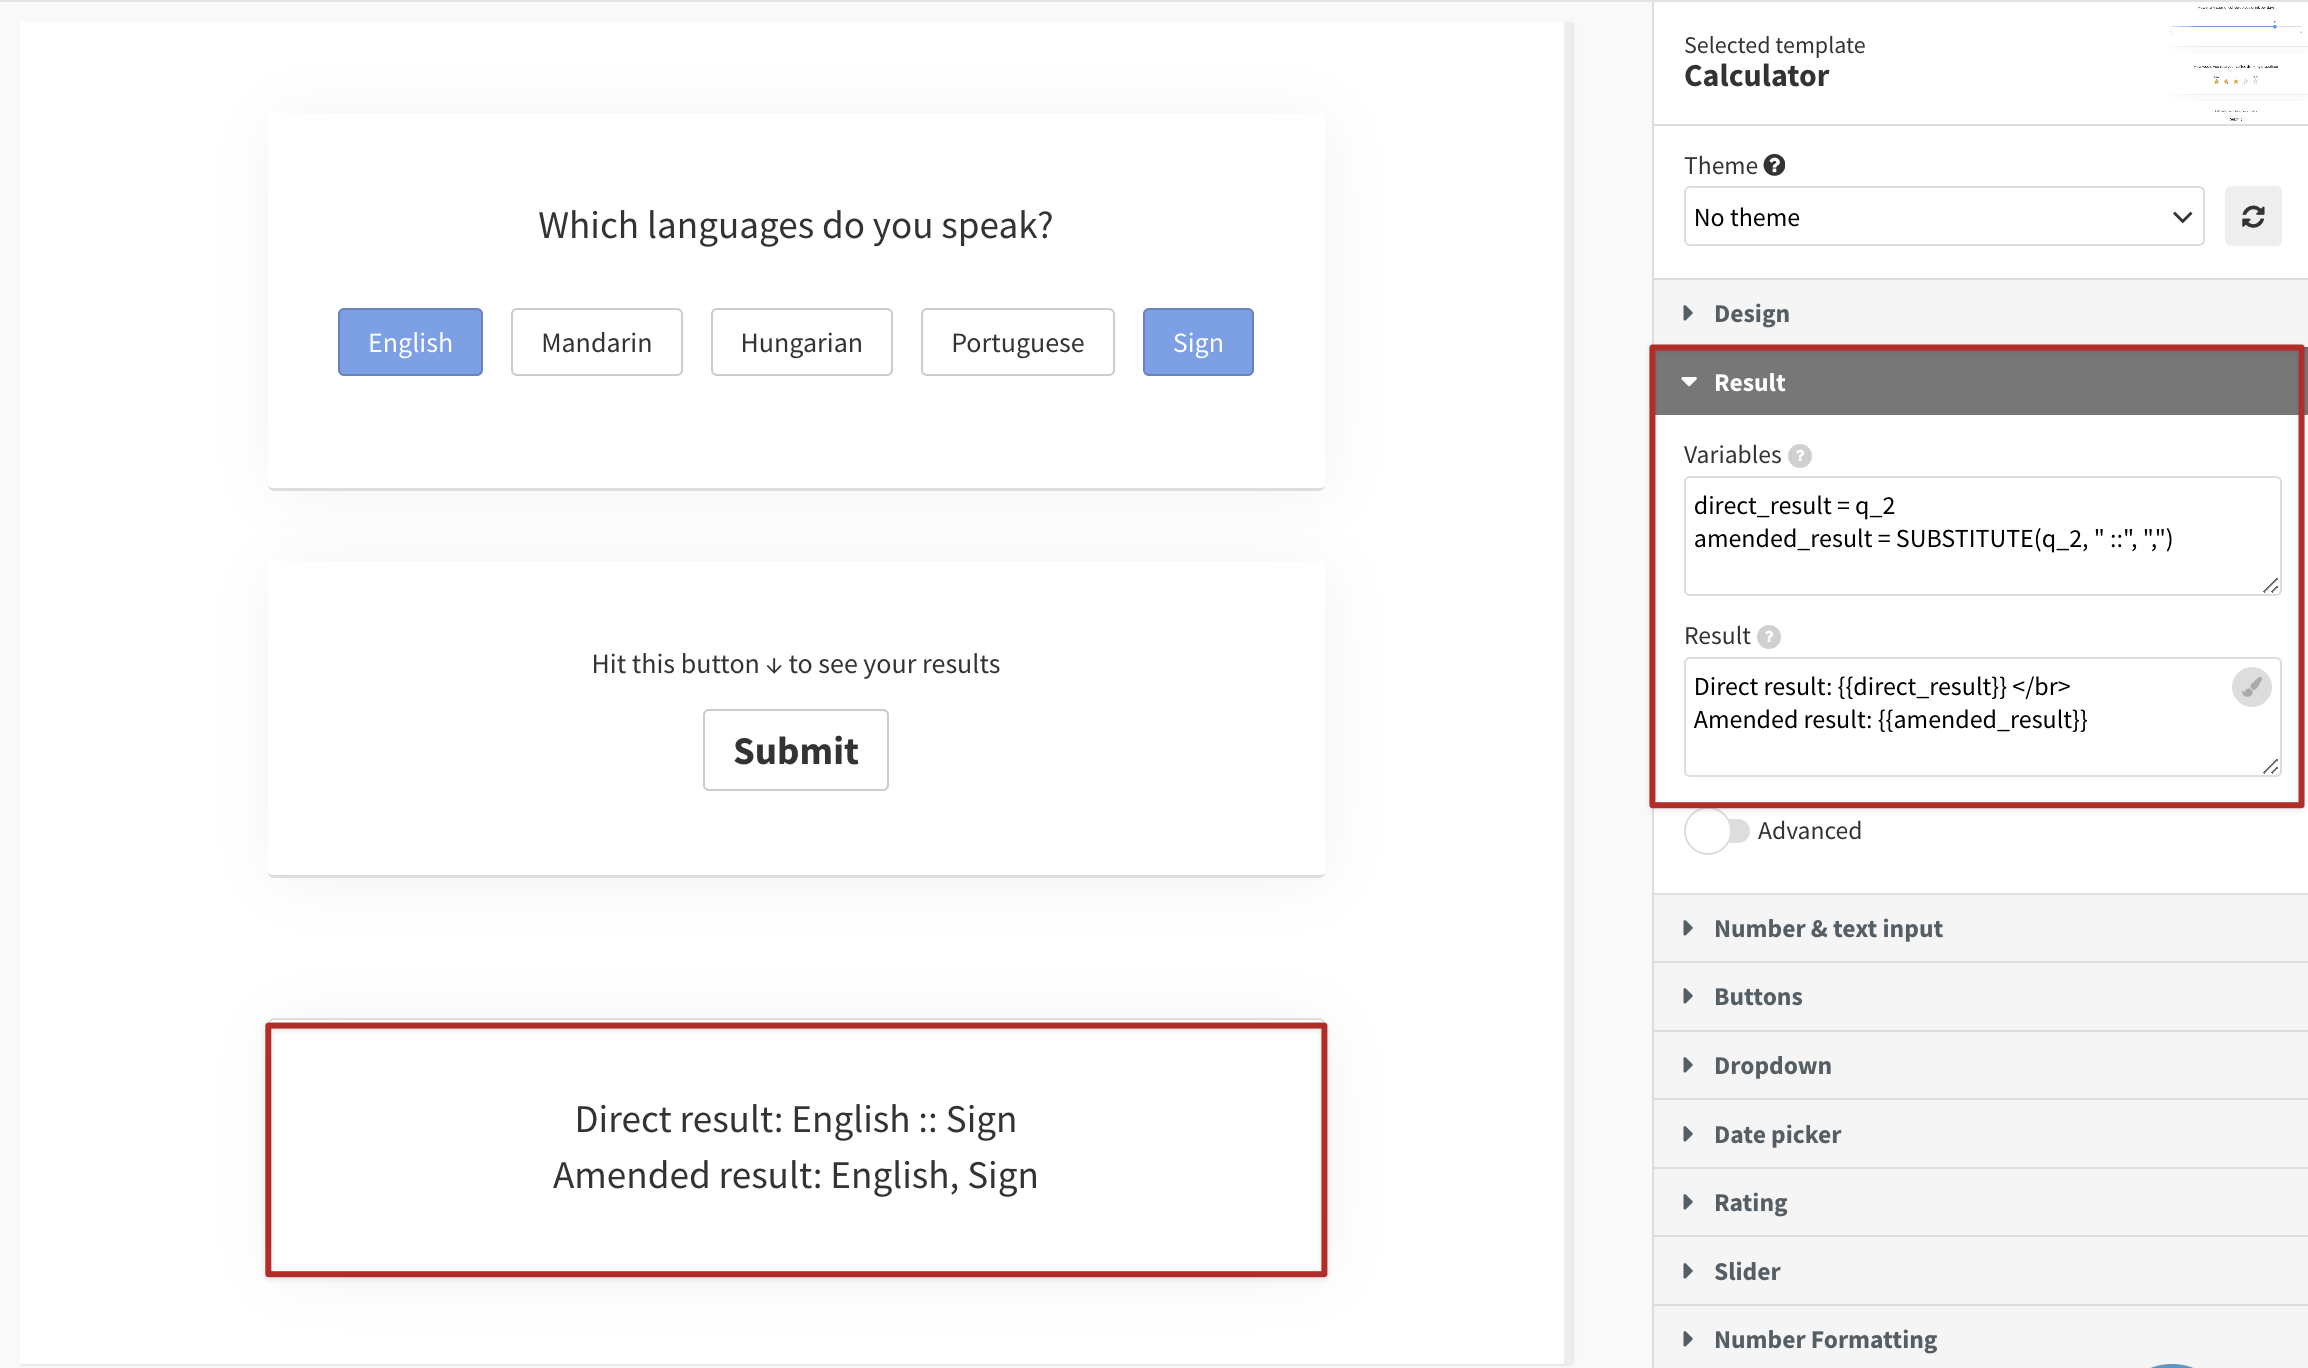Expand the Rating settings section
2308x1368 pixels.
tap(1750, 1202)
